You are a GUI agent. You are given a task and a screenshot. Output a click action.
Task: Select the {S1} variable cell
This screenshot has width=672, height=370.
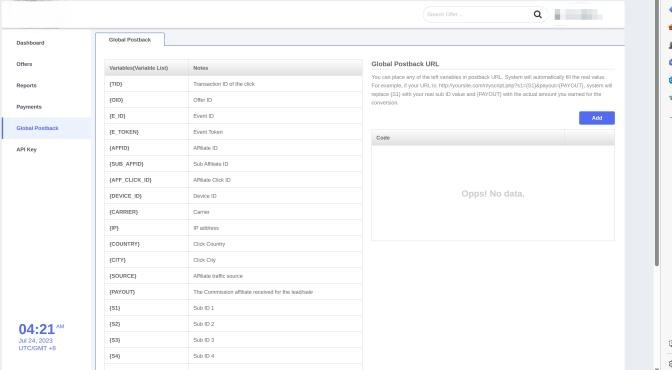coord(147,308)
